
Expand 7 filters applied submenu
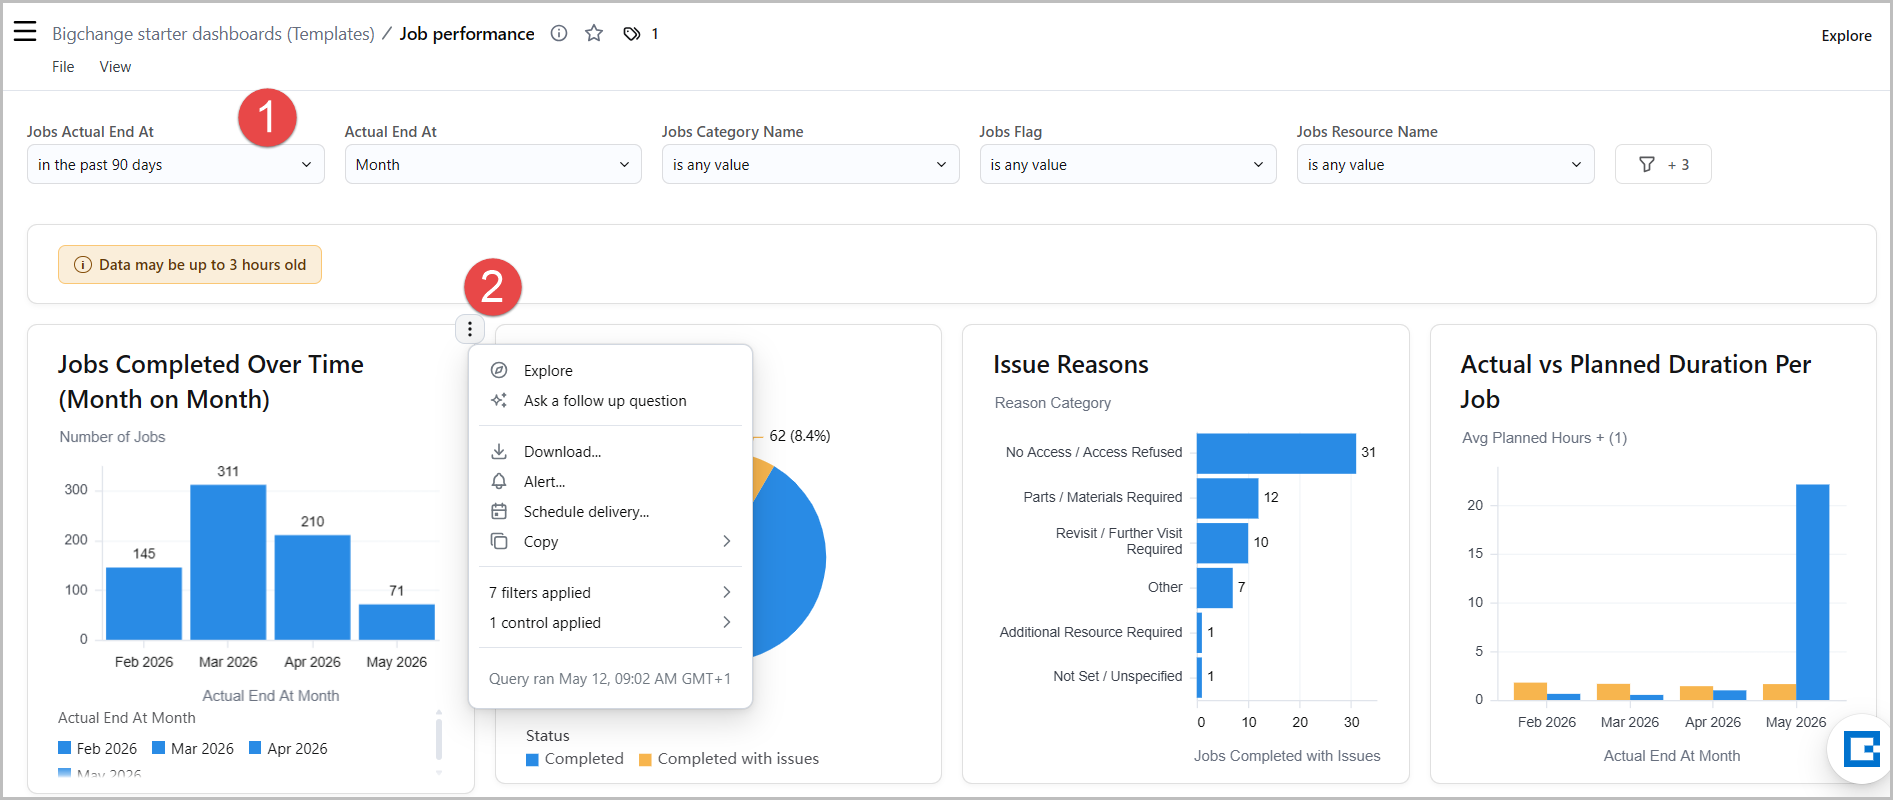click(x=610, y=592)
